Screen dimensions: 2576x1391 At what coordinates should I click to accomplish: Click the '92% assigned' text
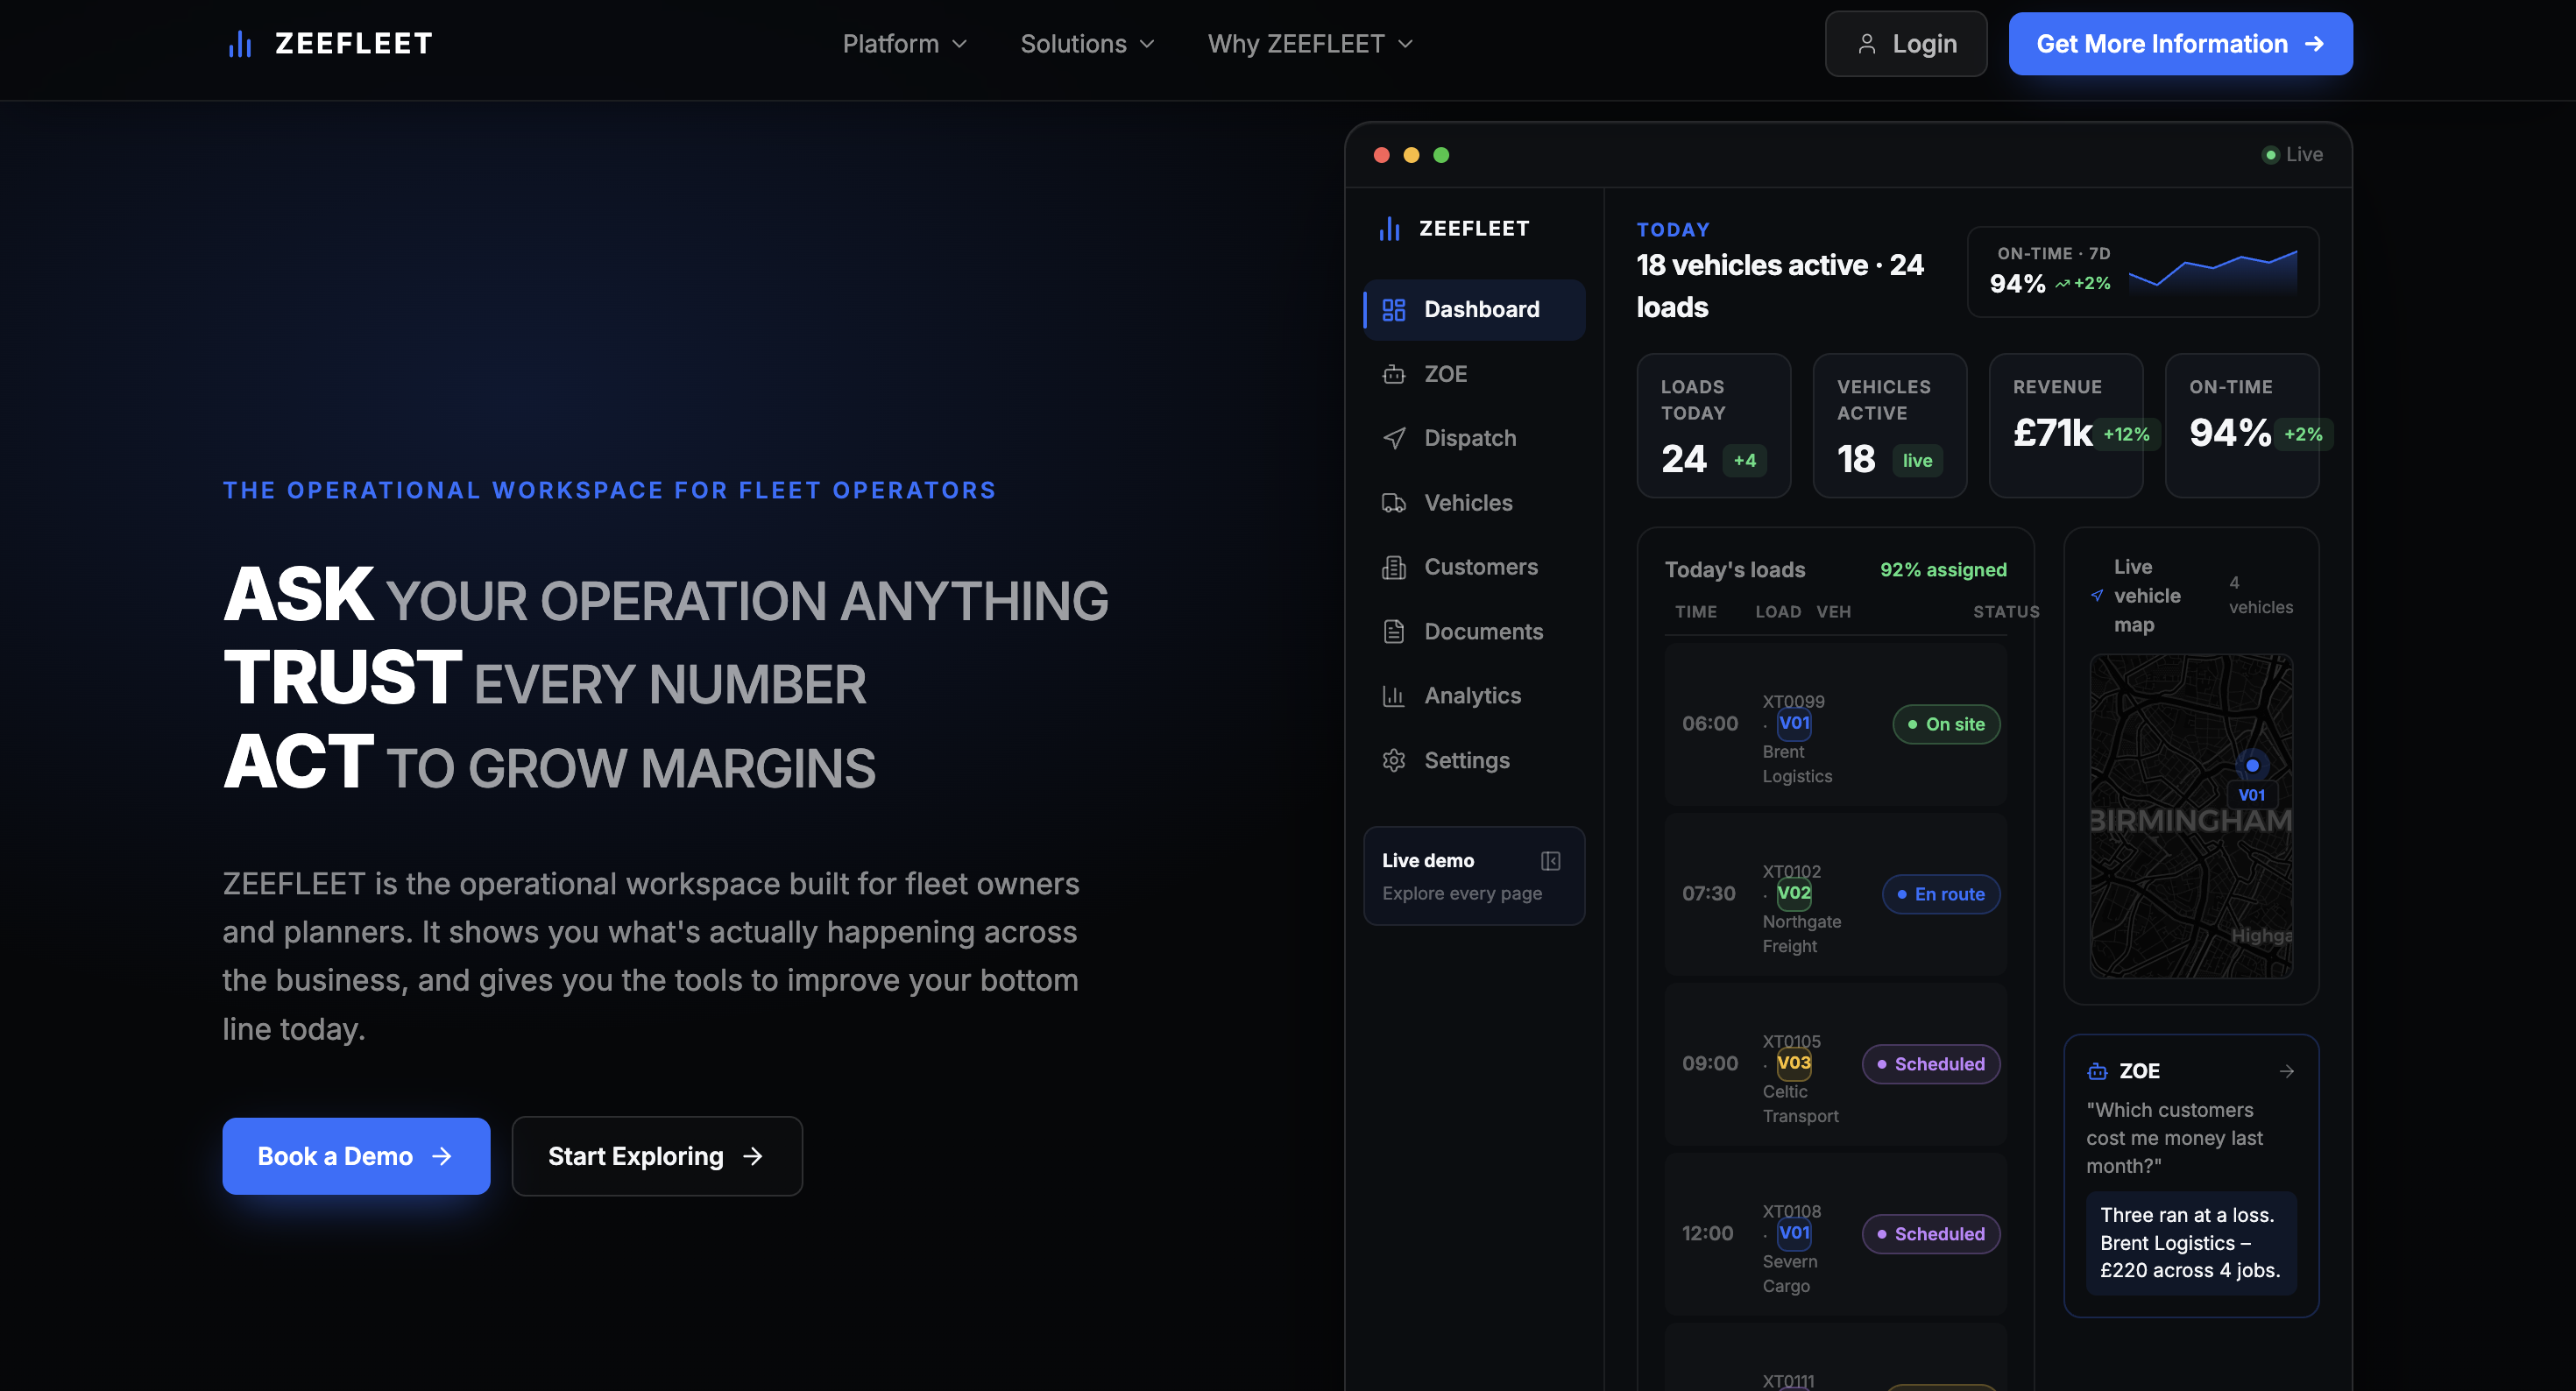1942,570
